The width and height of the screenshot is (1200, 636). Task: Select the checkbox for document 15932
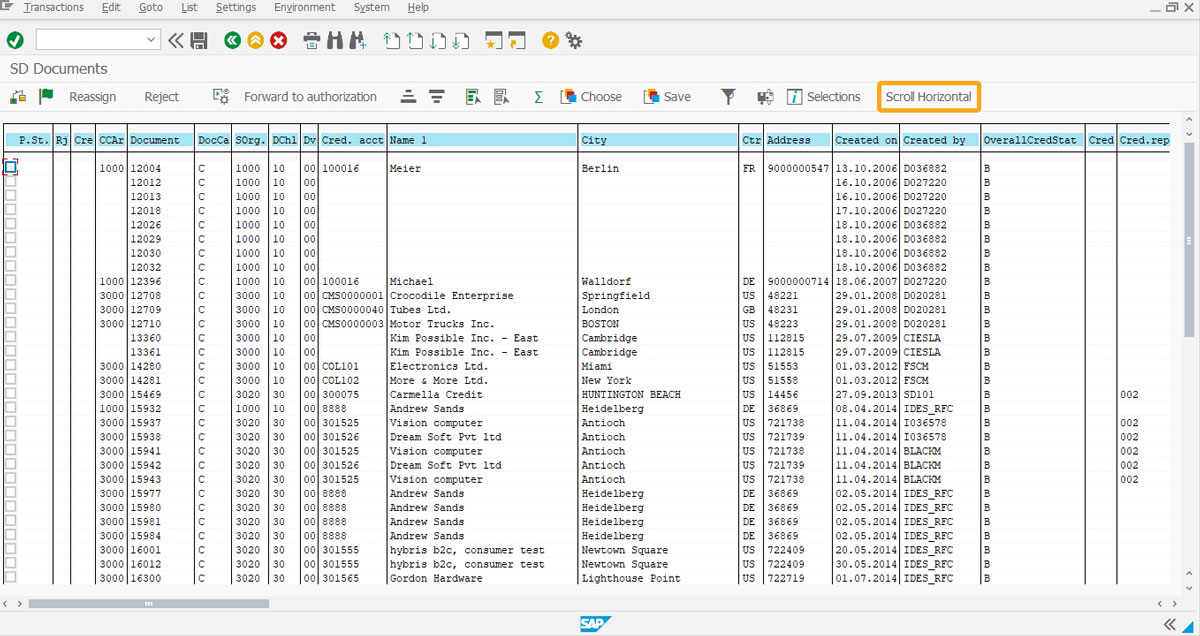[11, 408]
